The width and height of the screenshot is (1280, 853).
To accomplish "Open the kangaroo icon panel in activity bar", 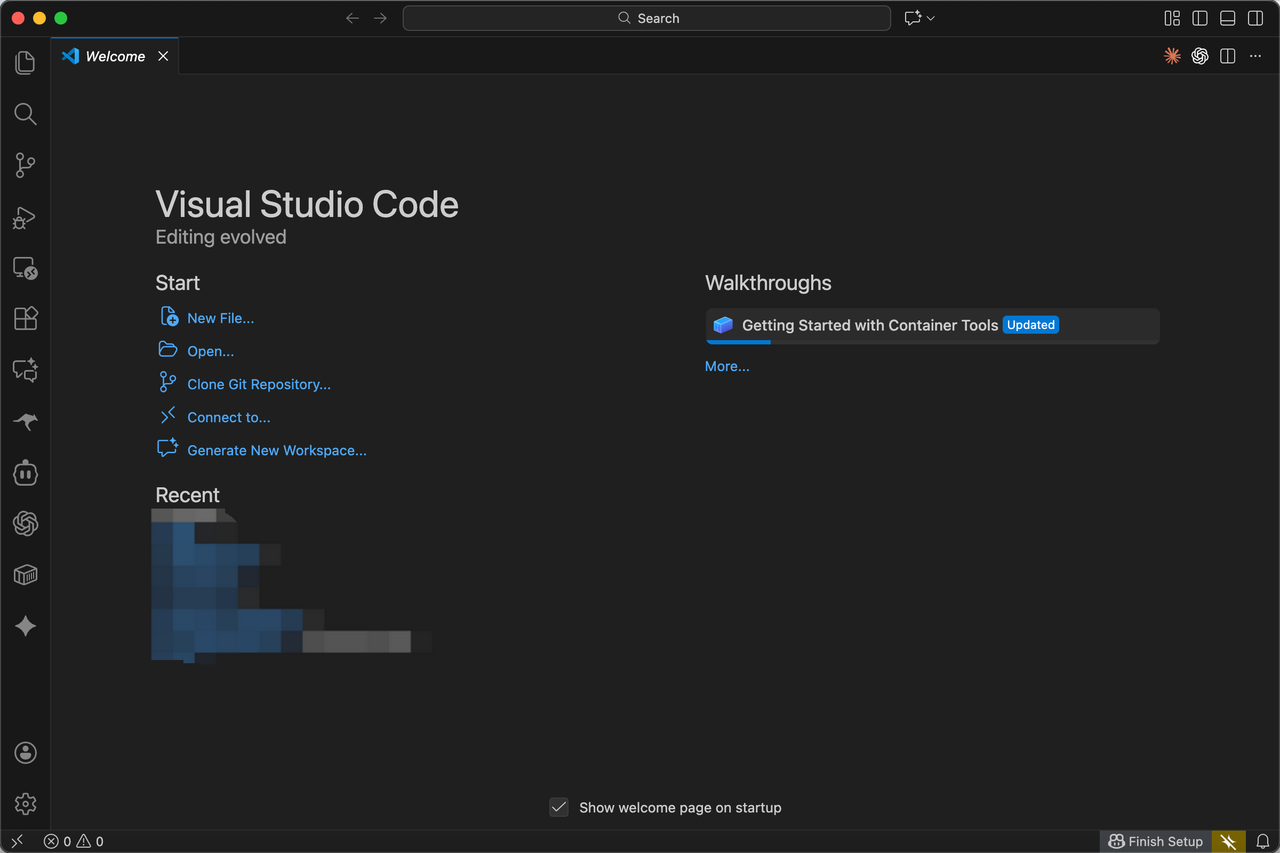I will coord(25,422).
